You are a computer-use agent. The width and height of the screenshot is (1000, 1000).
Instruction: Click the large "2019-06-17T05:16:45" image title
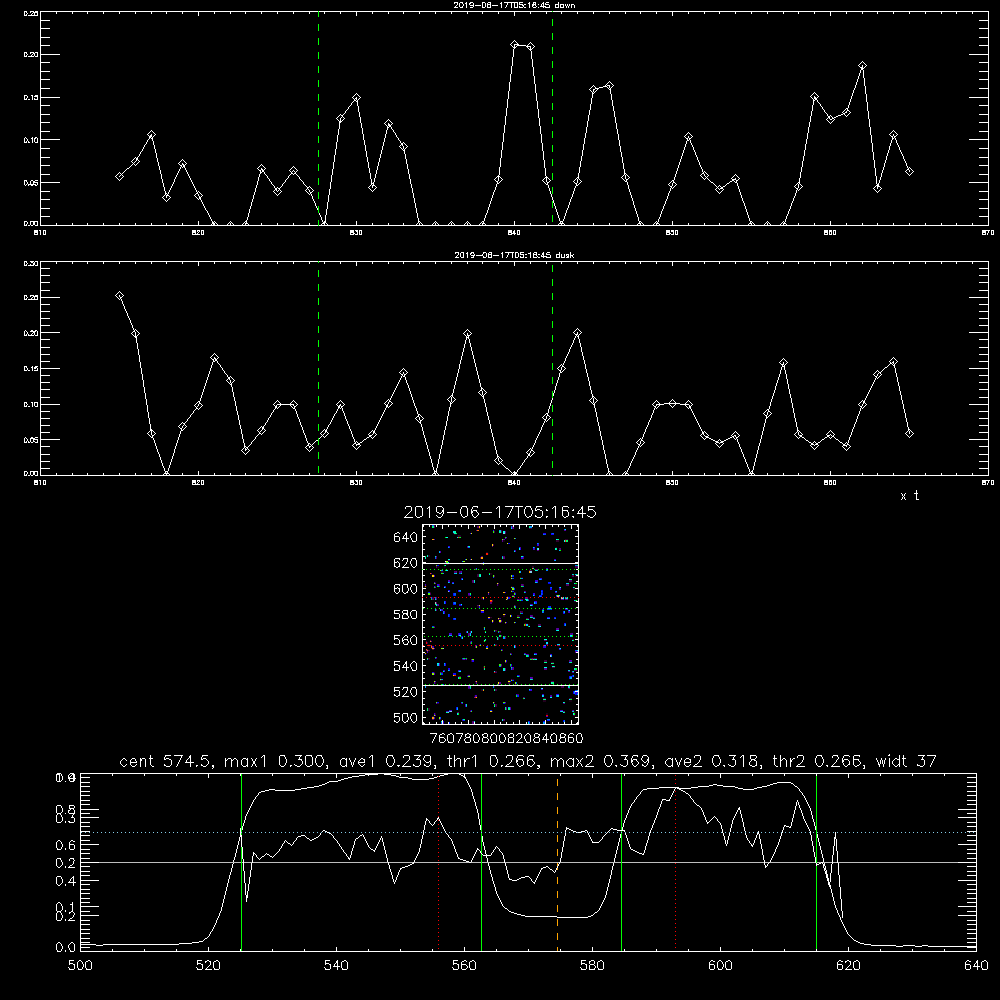click(x=500, y=512)
